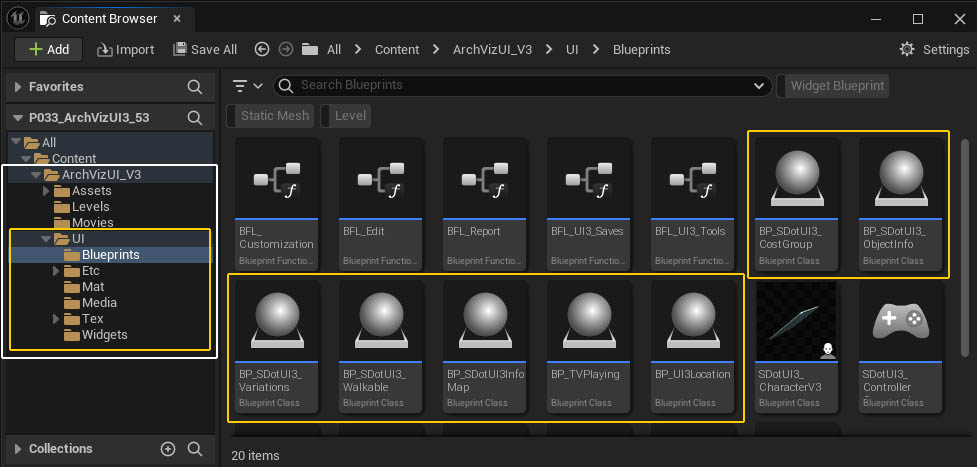Click the Blueprints breadcrumb item
Image resolution: width=977 pixels, height=467 pixels.
[x=642, y=49]
